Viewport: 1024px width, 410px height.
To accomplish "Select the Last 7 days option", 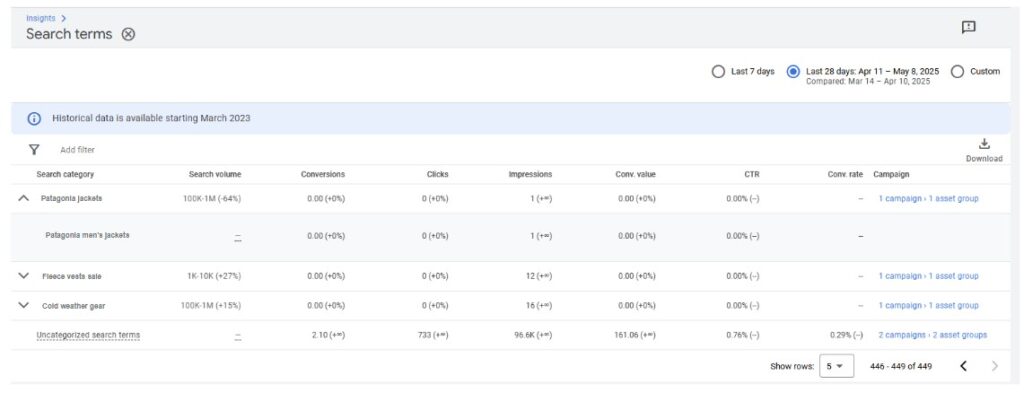I will tap(717, 72).
